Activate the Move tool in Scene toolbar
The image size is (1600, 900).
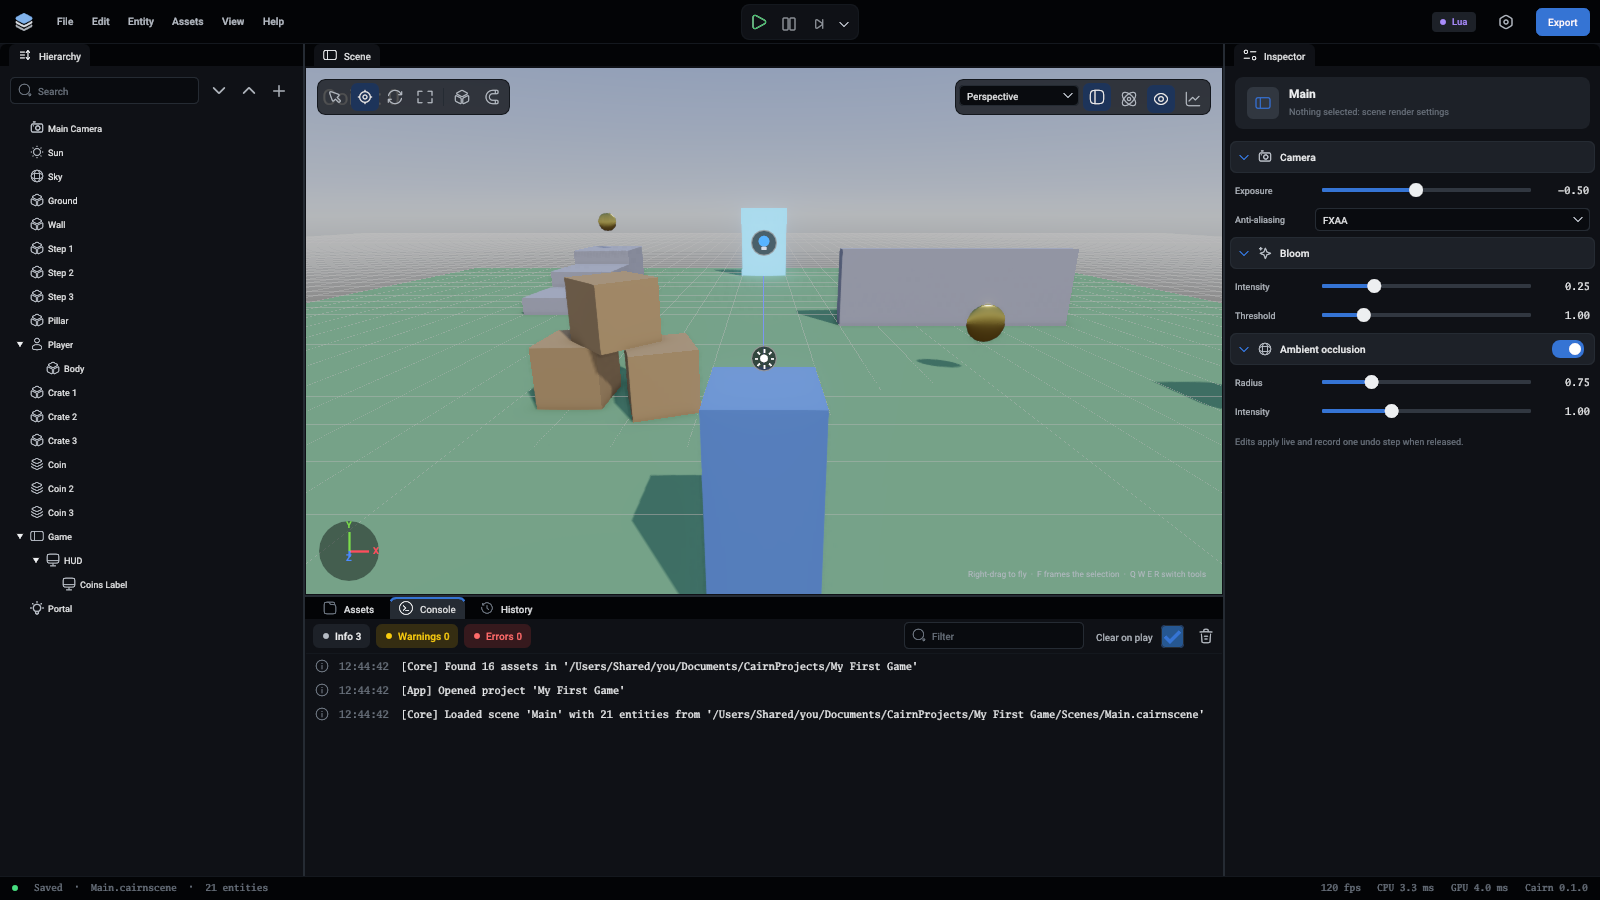point(365,97)
